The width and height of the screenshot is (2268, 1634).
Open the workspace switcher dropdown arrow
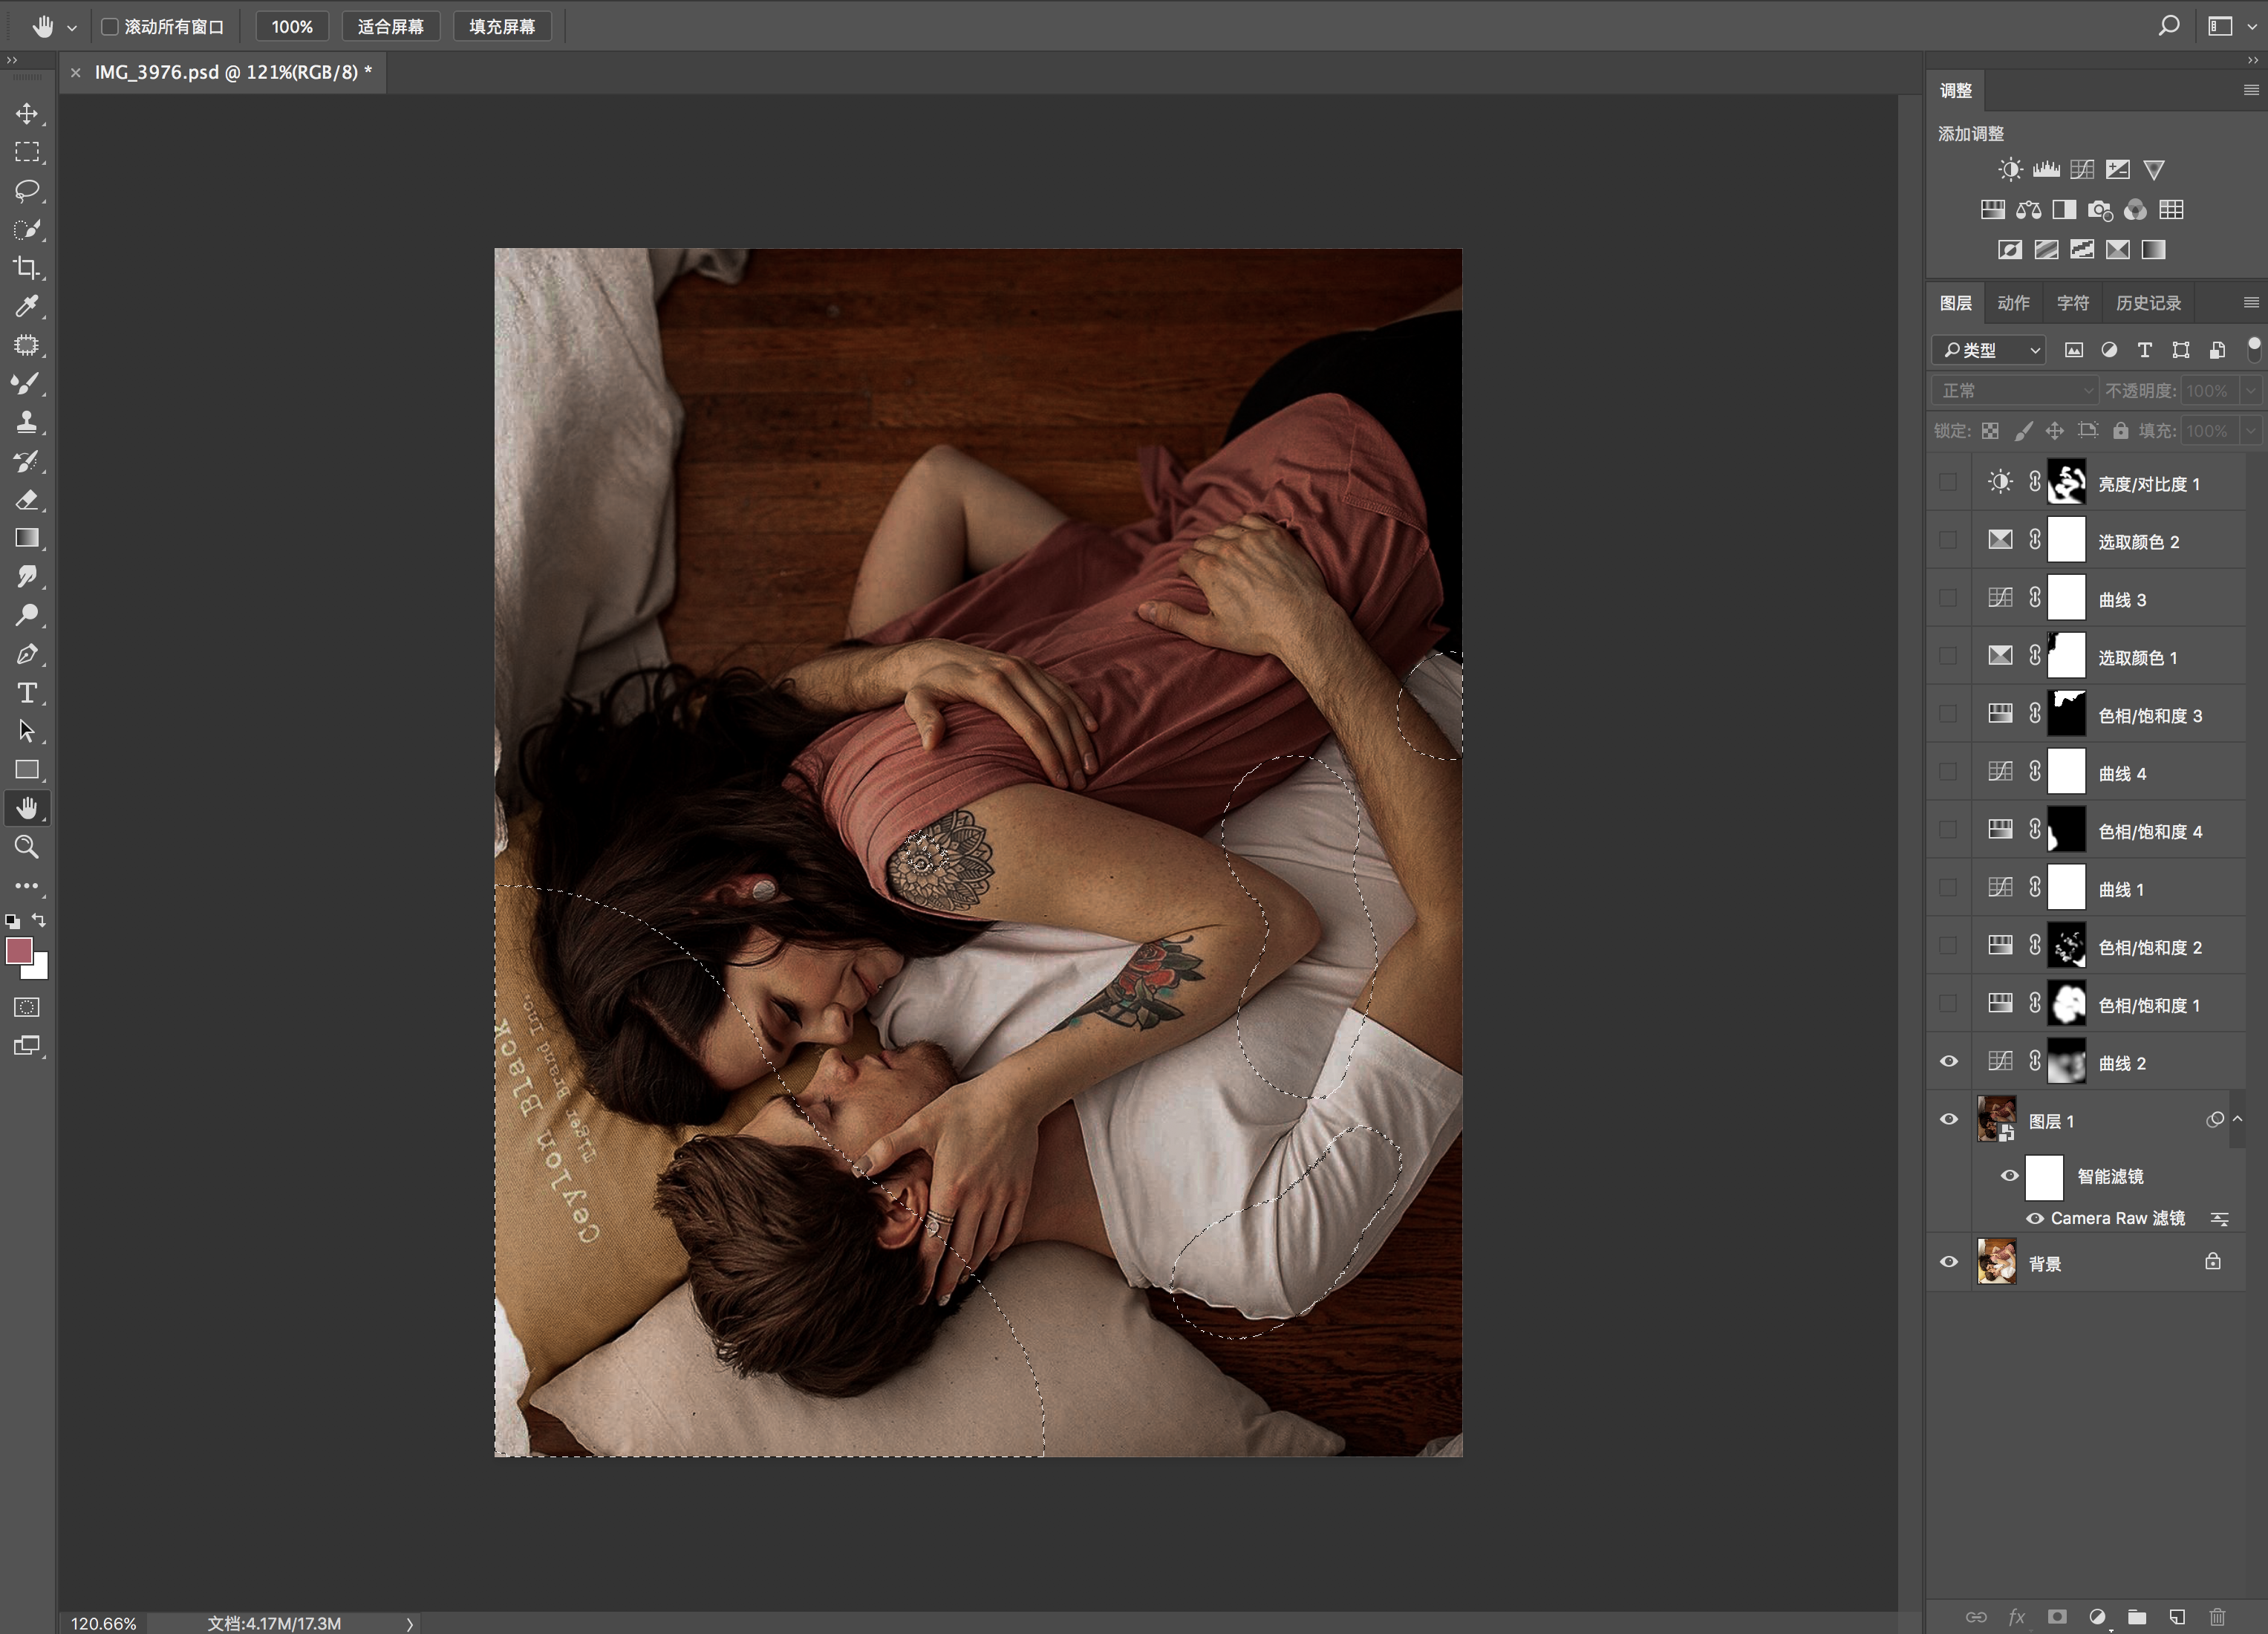[x=2252, y=27]
